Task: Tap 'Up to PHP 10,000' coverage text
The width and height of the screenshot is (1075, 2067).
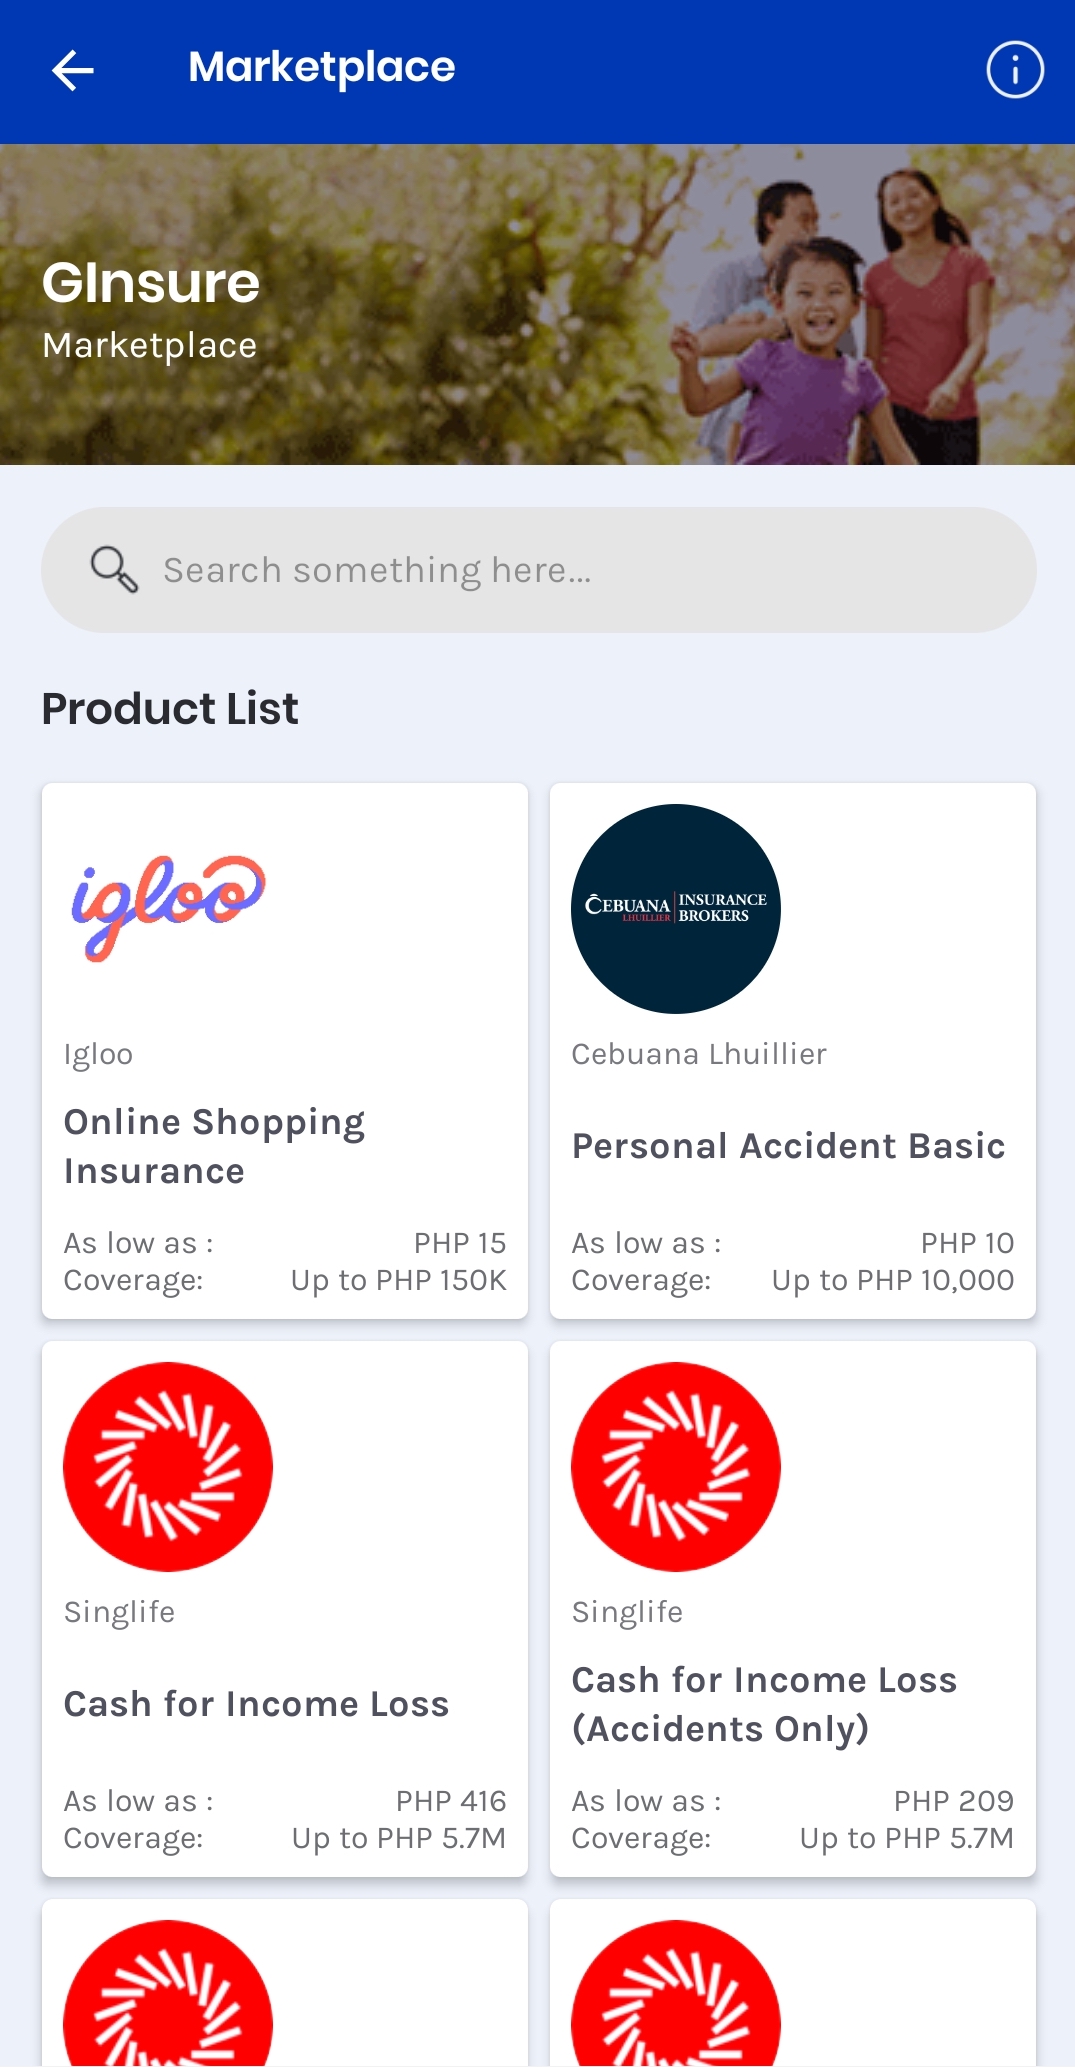Action: click(892, 1280)
